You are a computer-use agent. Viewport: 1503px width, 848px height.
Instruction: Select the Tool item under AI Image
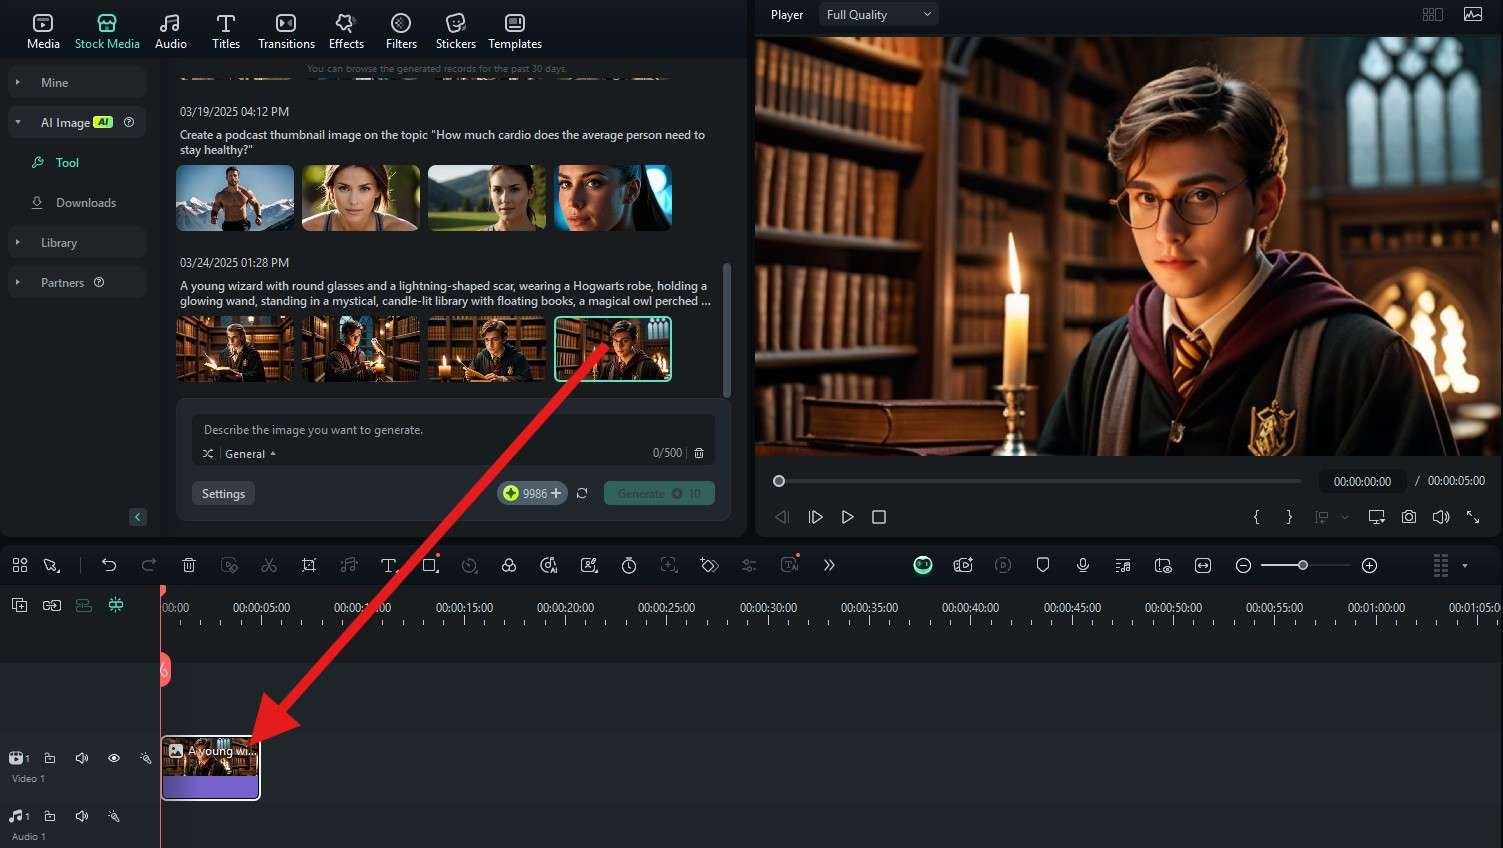pyautogui.click(x=67, y=163)
